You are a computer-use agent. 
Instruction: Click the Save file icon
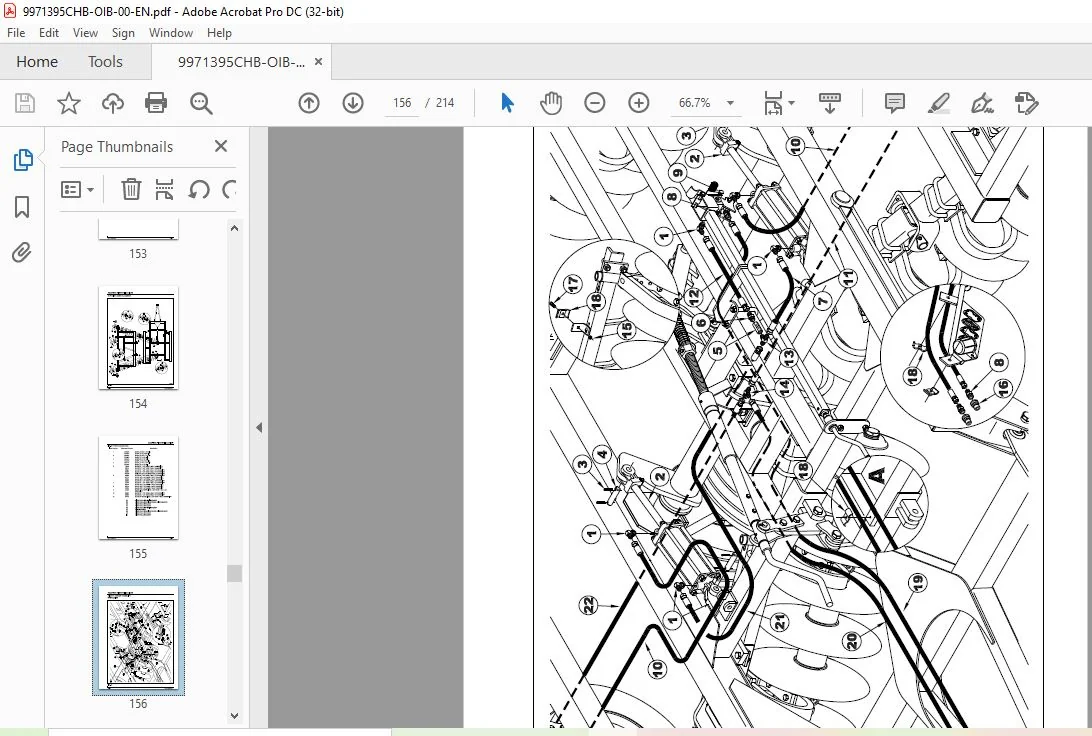(25, 103)
